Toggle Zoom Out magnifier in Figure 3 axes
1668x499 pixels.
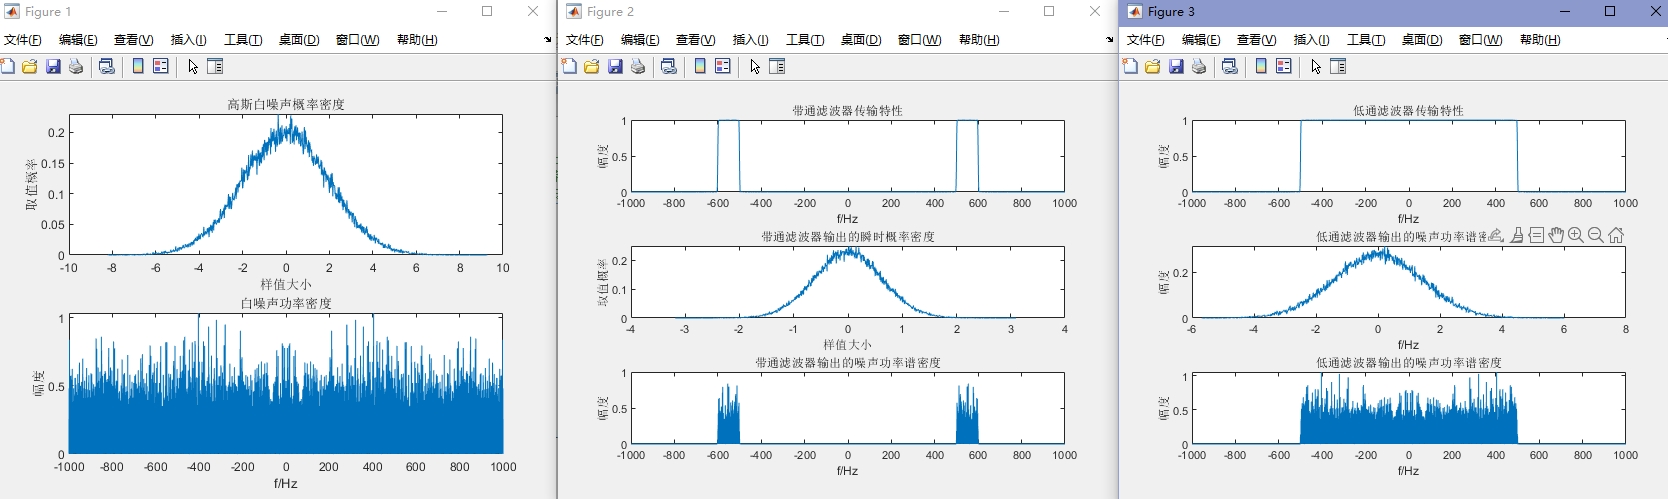point(1596,235)
